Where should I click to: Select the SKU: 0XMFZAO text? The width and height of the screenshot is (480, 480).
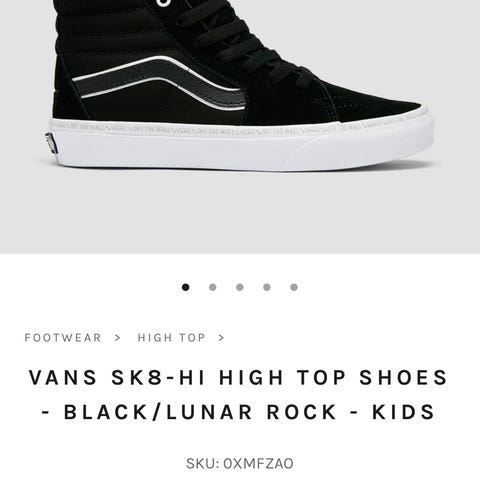tap(240, 463)
